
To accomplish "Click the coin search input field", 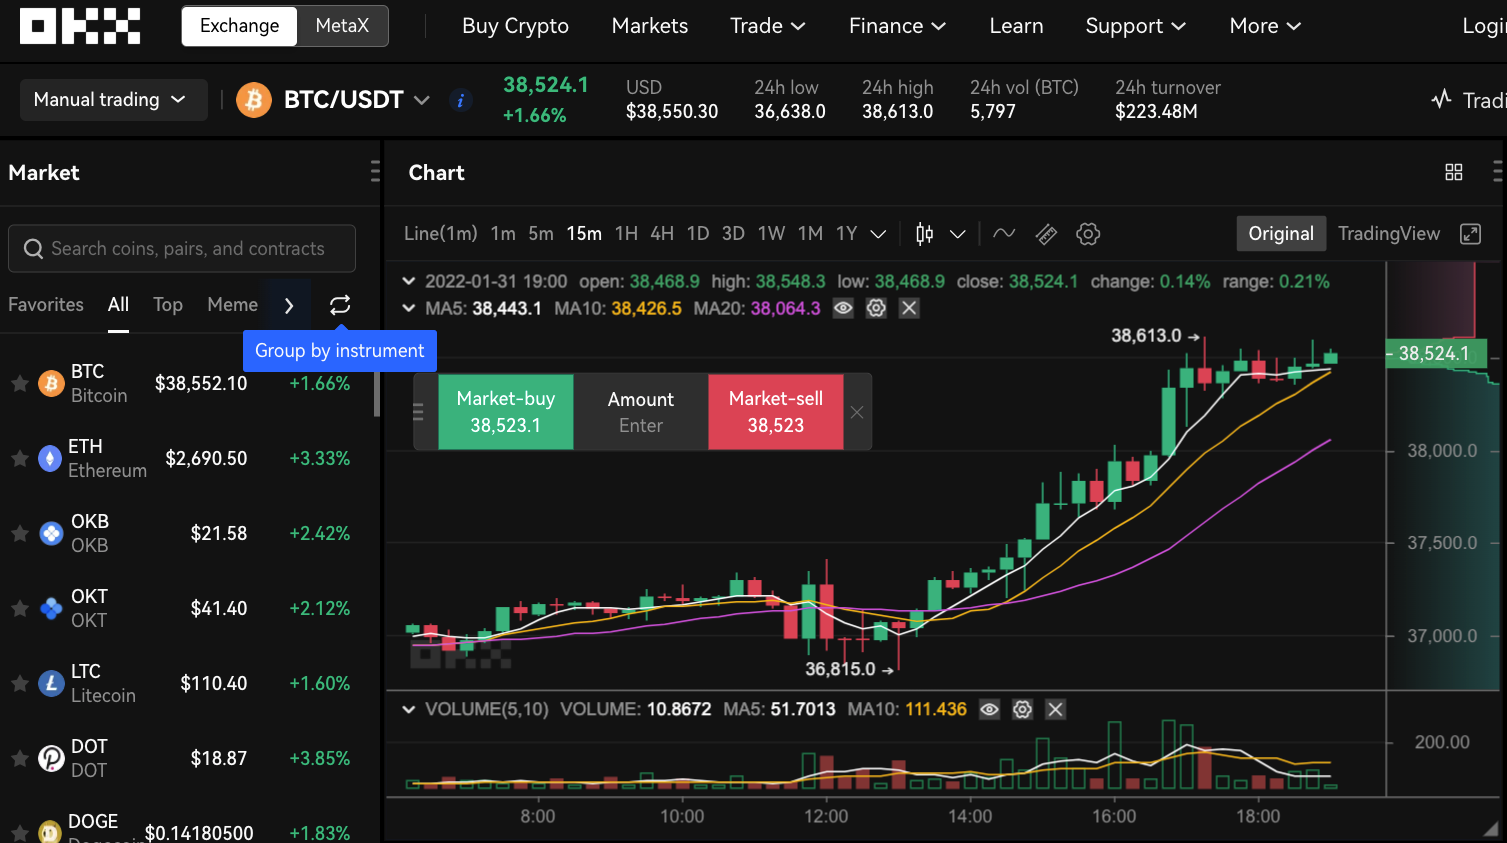I will point(181,248).
